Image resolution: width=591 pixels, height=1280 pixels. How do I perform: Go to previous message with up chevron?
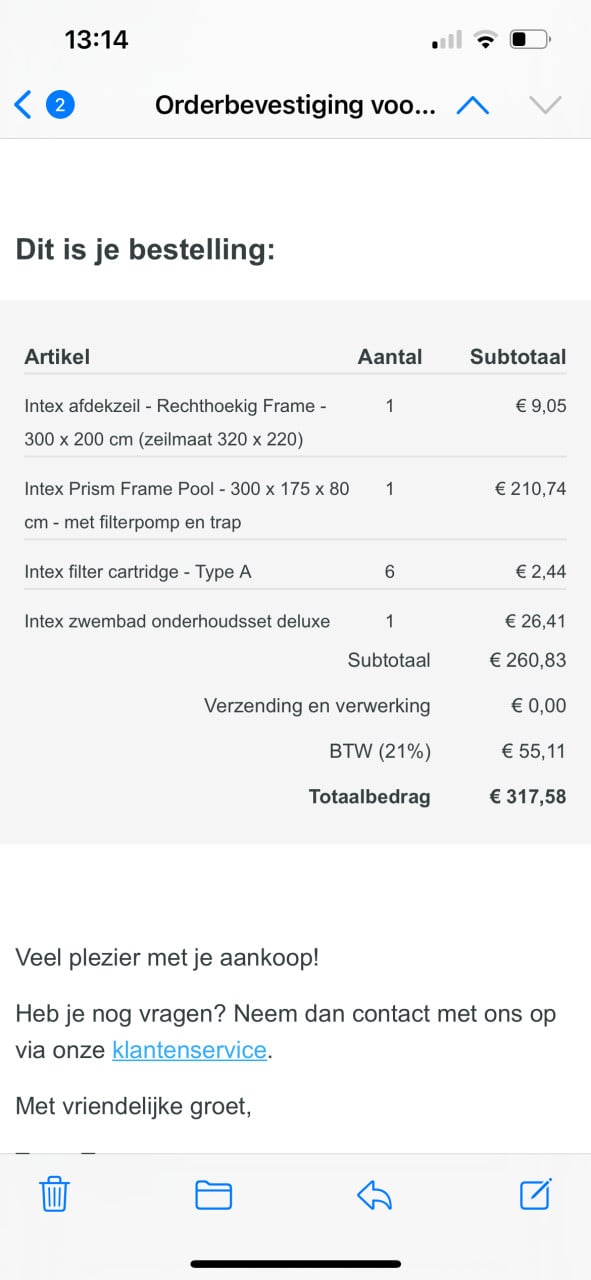coord(472,105)
